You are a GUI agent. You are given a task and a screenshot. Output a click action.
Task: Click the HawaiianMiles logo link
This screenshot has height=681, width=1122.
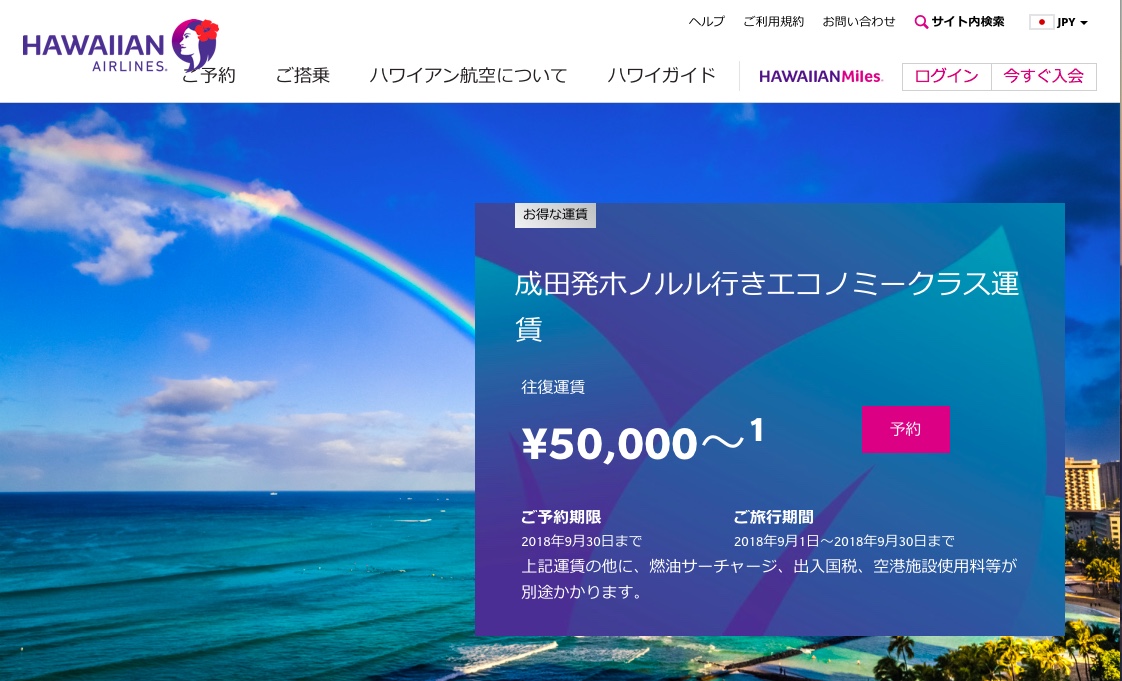pyautogui.click(x=821, y=77)
